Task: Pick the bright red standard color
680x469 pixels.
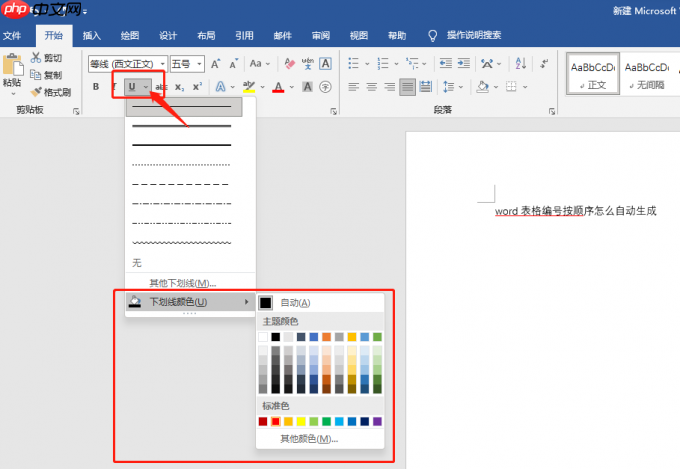Action: pos(275,421)
